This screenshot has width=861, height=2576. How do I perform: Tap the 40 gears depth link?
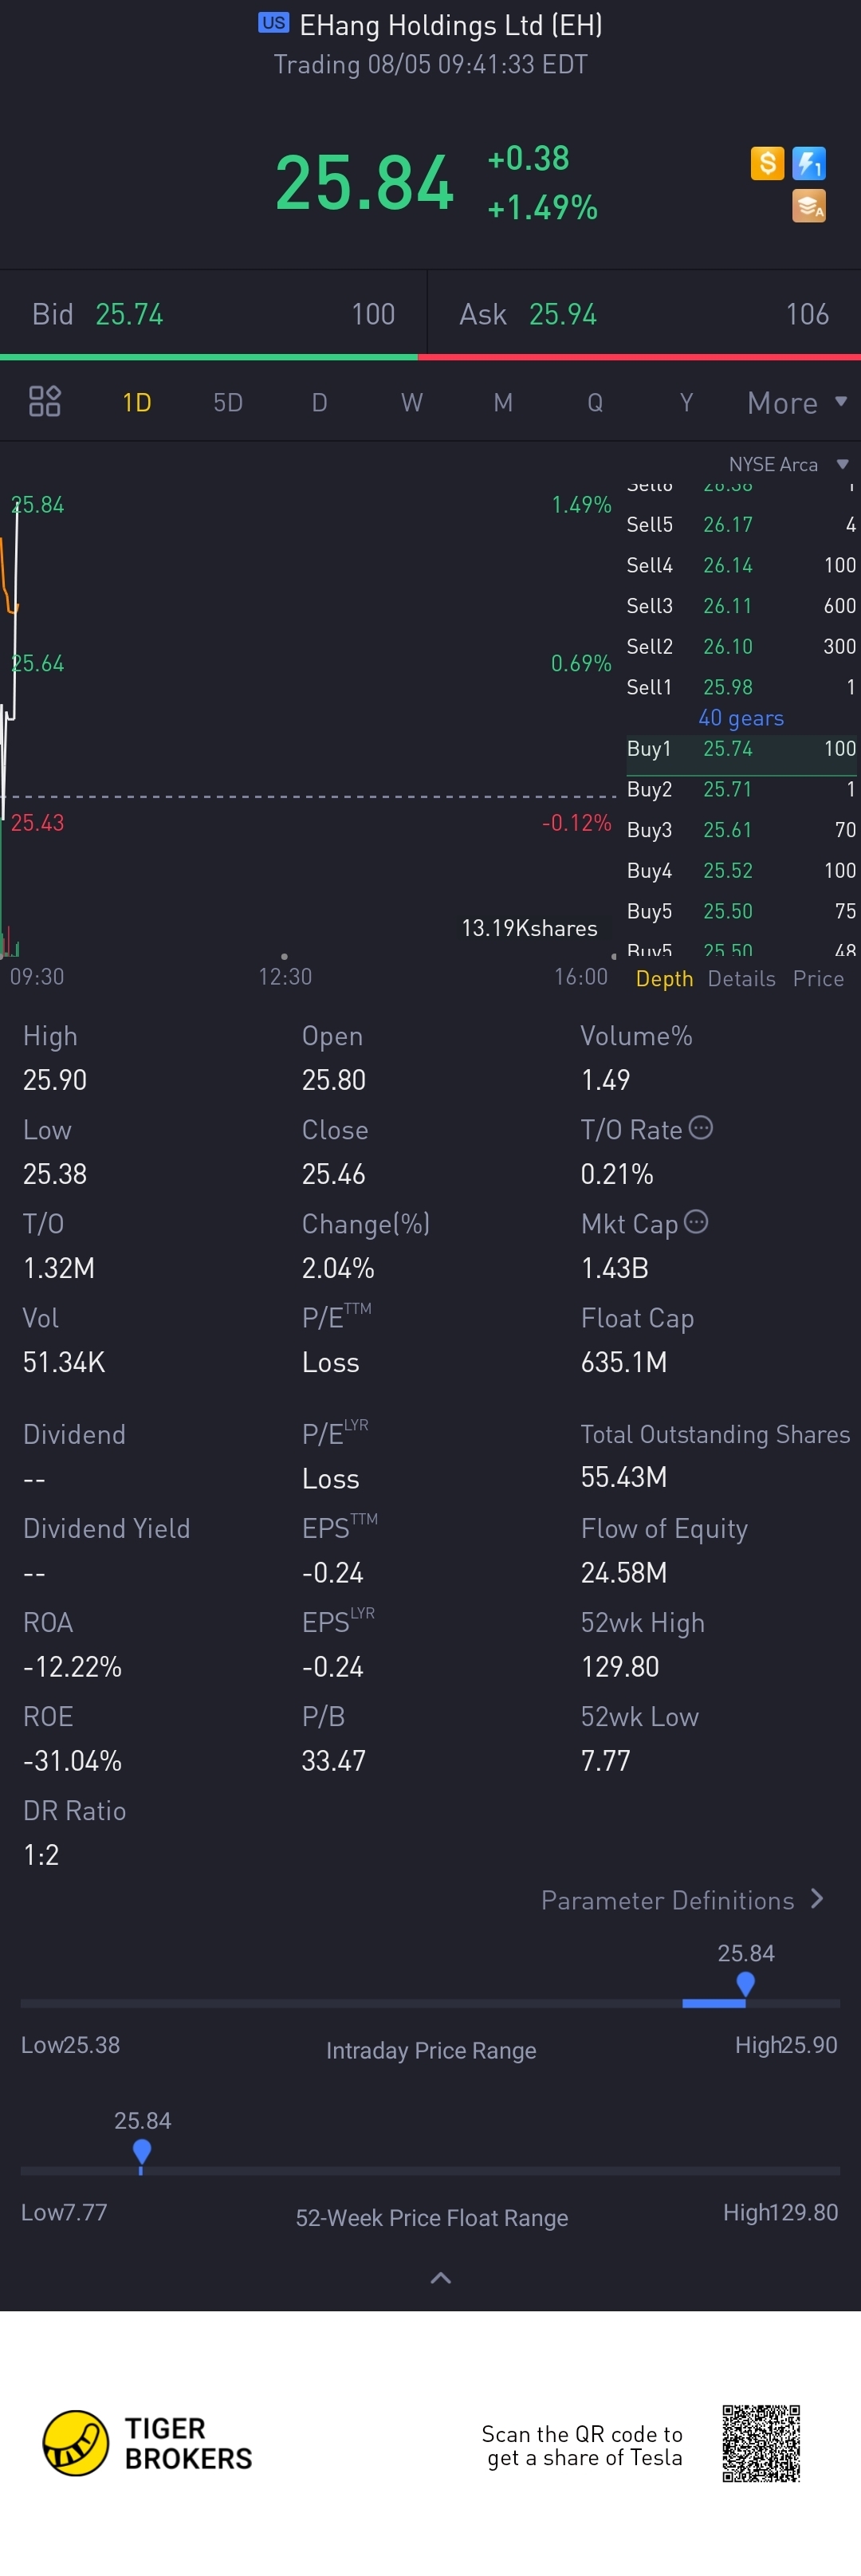coord(741,718)
